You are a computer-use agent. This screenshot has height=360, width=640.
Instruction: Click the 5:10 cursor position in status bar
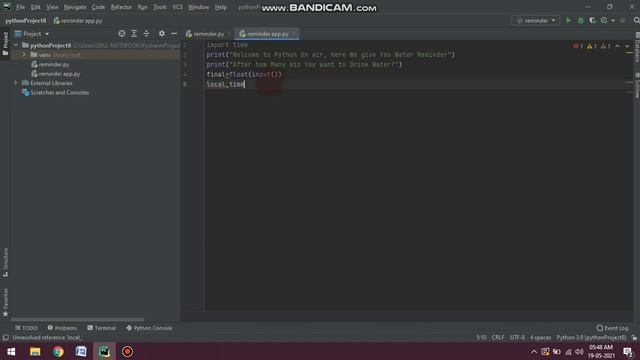(481, 338)
